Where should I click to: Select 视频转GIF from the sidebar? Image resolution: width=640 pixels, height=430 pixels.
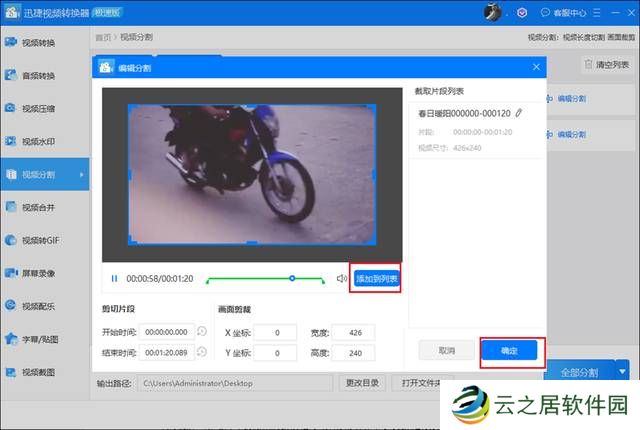pyautogui.click(x=40, y=240)
